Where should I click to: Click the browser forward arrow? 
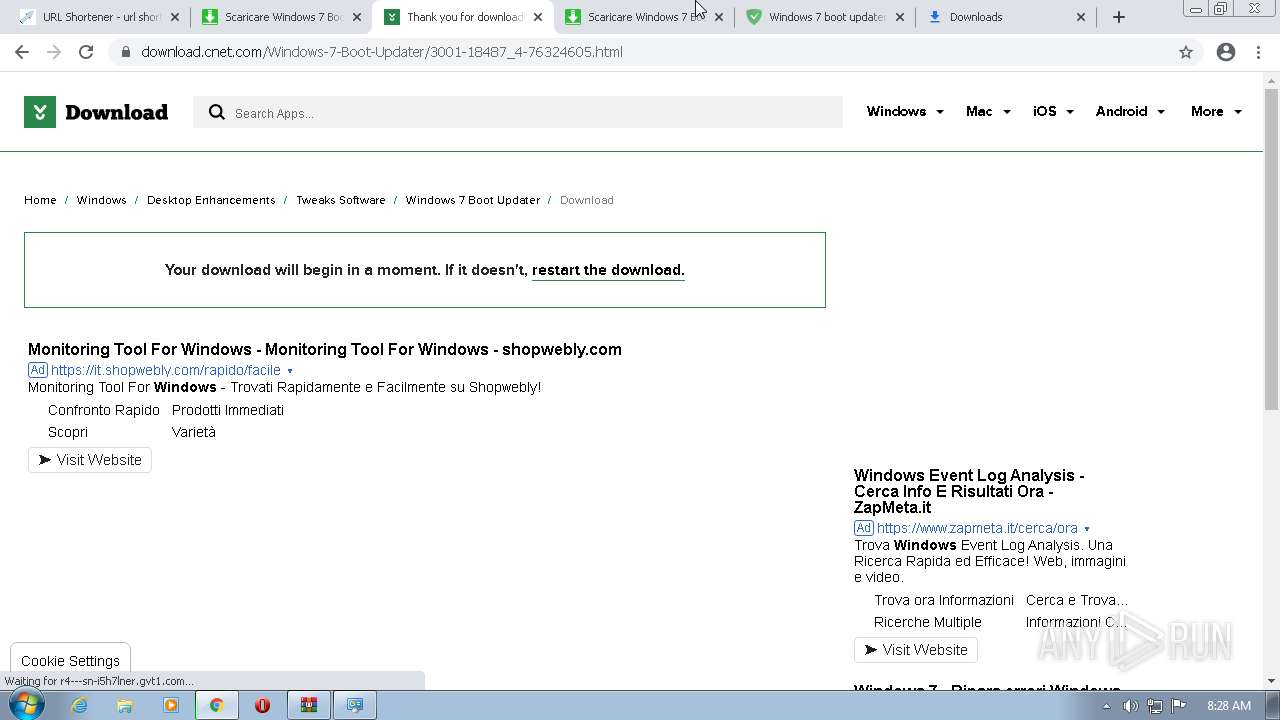[54, 52]
